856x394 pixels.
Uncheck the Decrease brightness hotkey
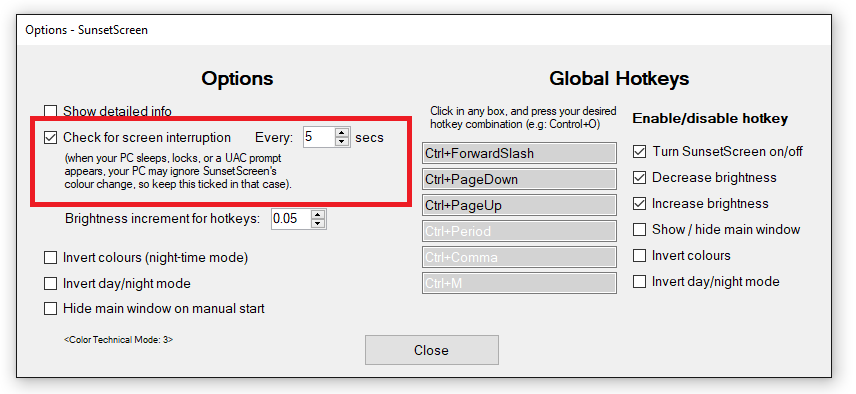pyautogui.click(x=639, y=178)
